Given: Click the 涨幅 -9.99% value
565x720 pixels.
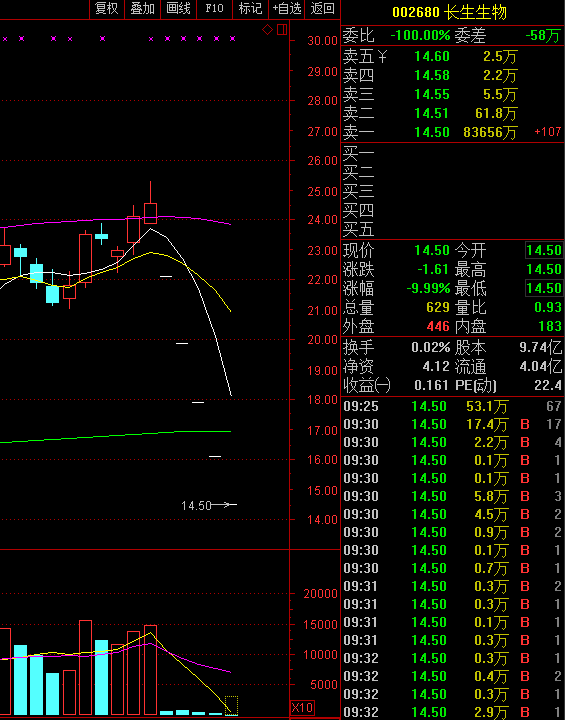Looking at the screenshot, I should (428, 289).
